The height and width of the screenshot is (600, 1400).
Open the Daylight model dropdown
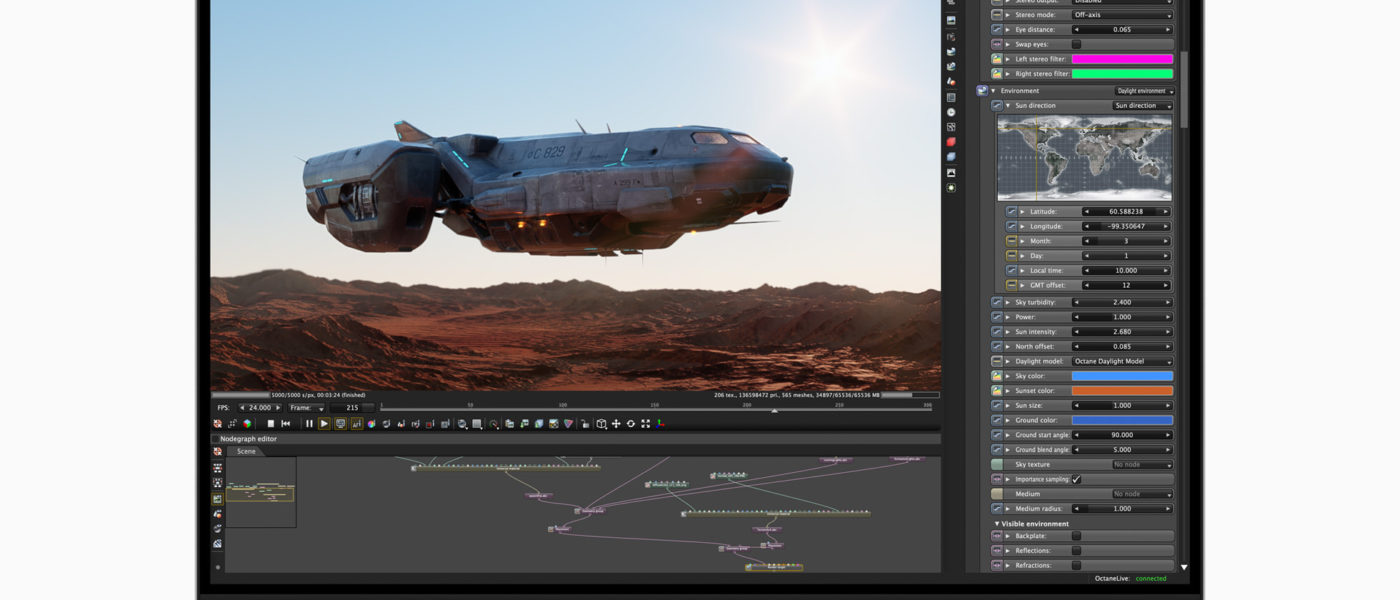(x=1122, y=361)
